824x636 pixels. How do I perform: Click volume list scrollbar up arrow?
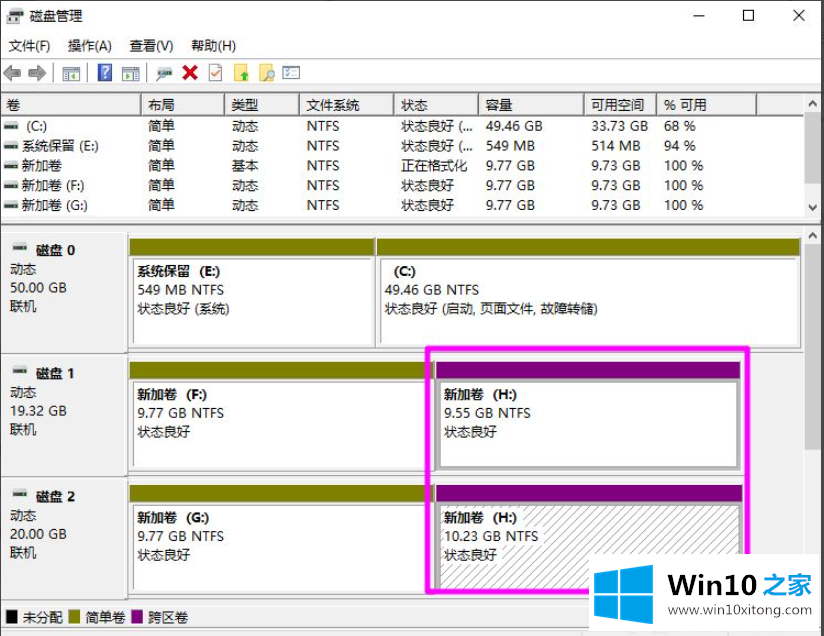click(812, 104)
